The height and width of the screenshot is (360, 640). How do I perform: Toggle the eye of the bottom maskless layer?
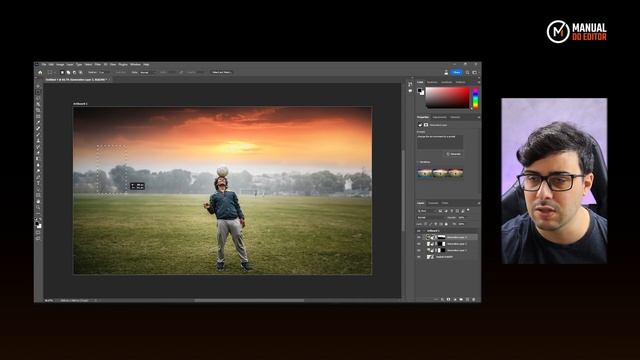[419, 257]
